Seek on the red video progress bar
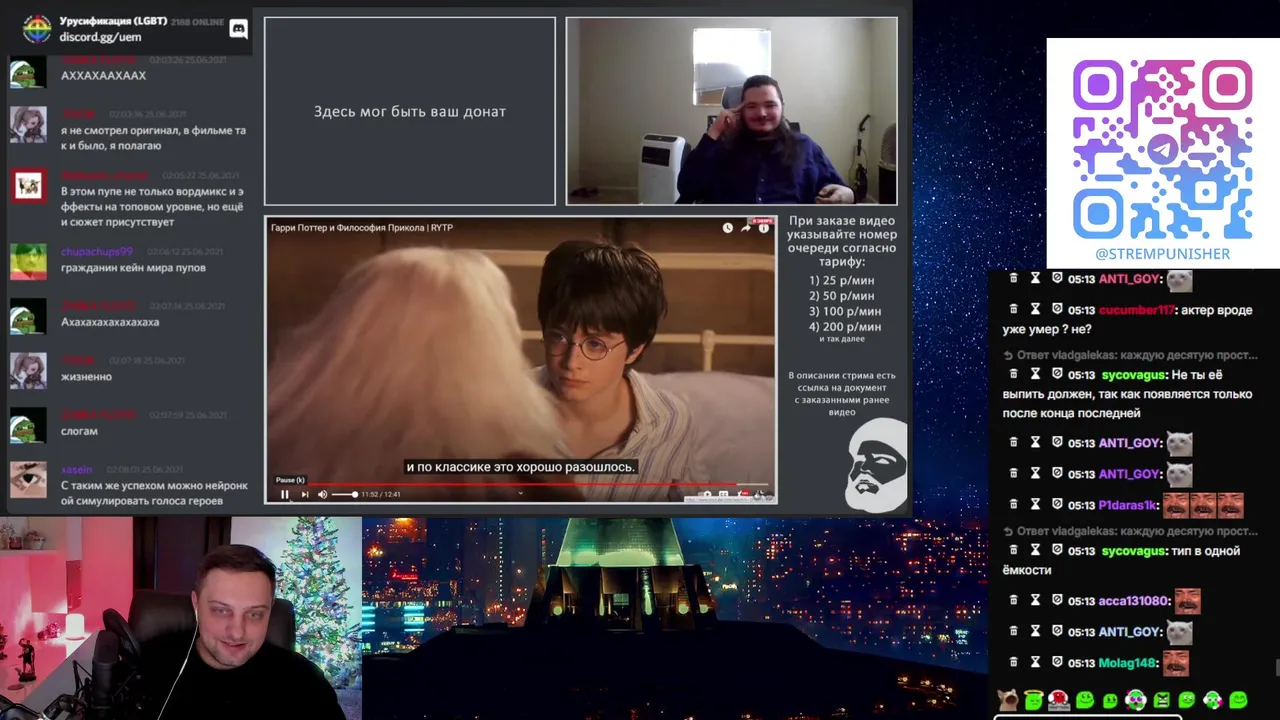1280x720 pixels. (520, 484)
